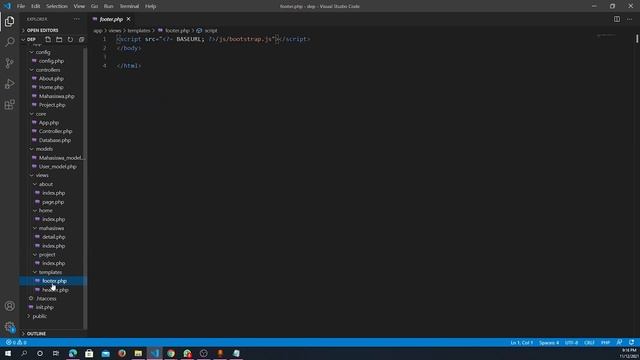Expand the Outline section
Screen dimensions: 640x360
(x=36, y=334)
